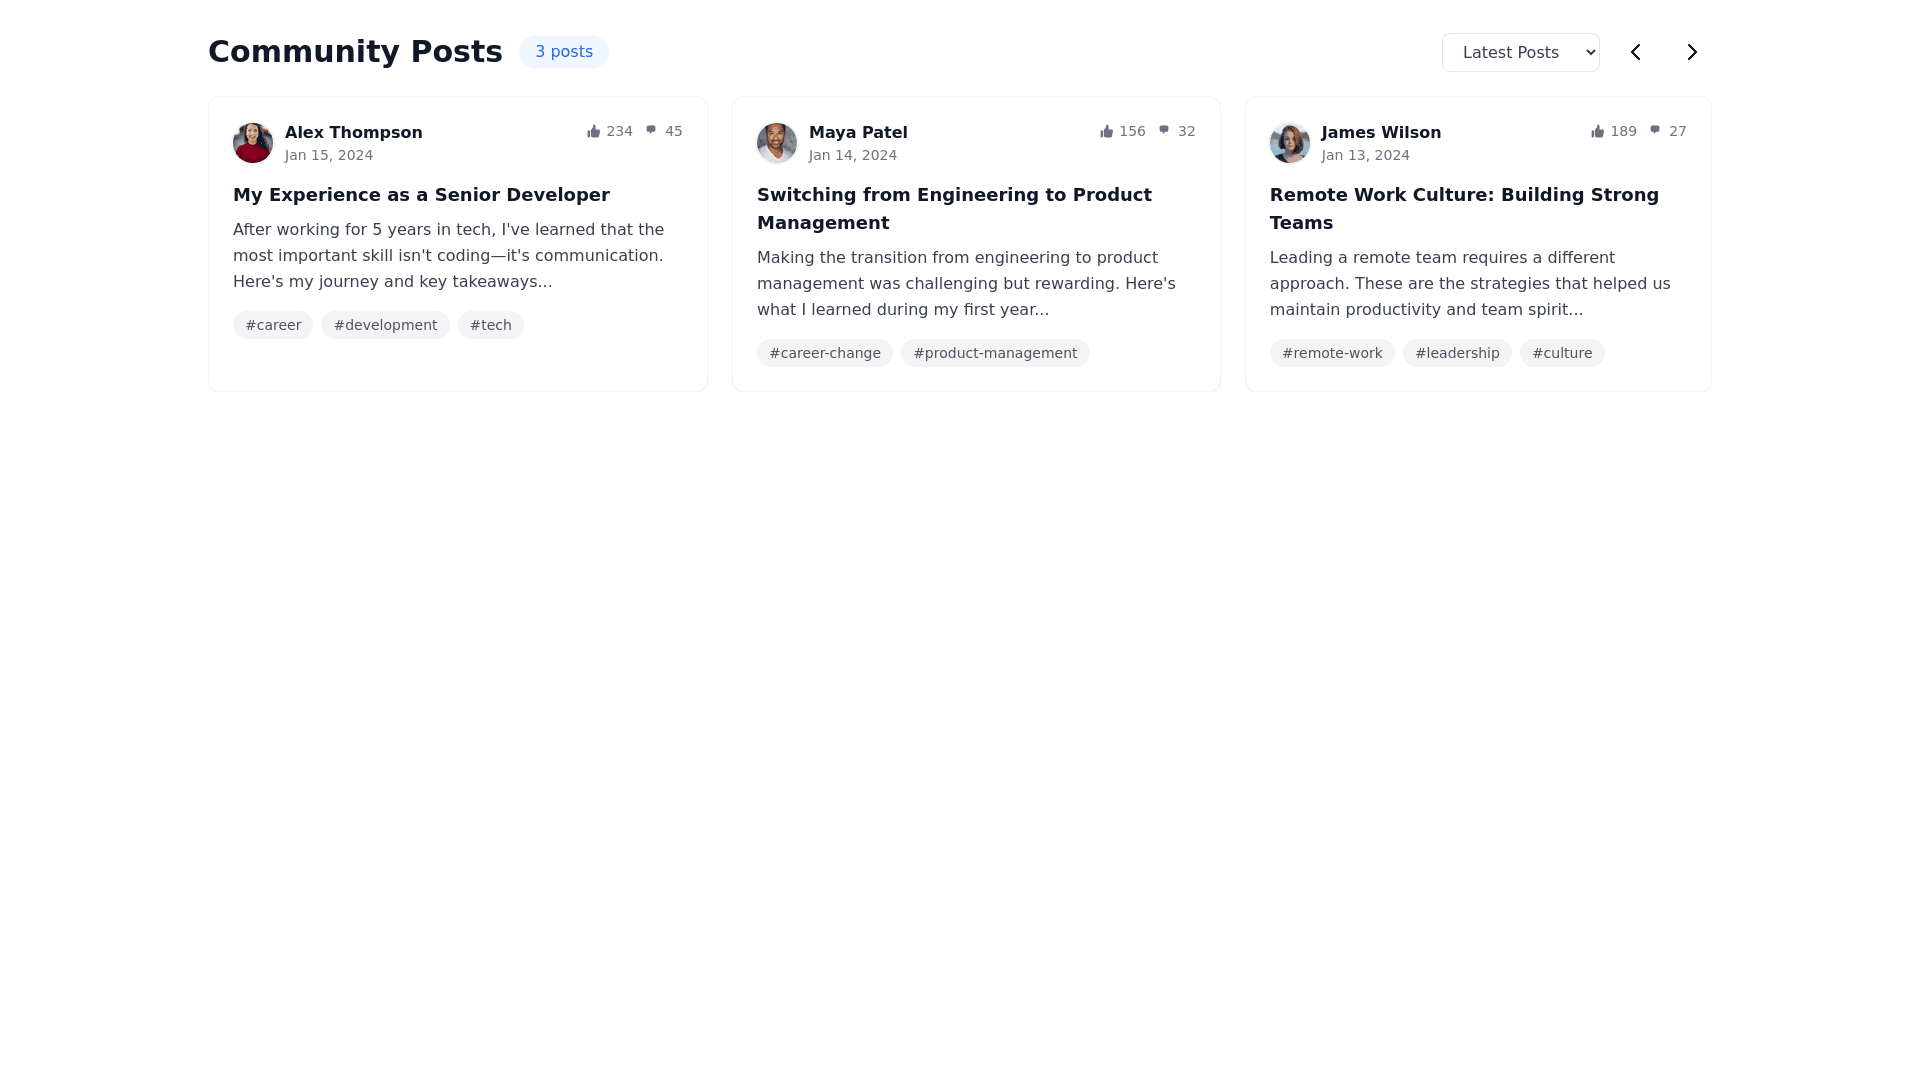Go to next posts with right chevron
The width and height of the screenshot is (1920, 1080).
(x=1692, y=52)
